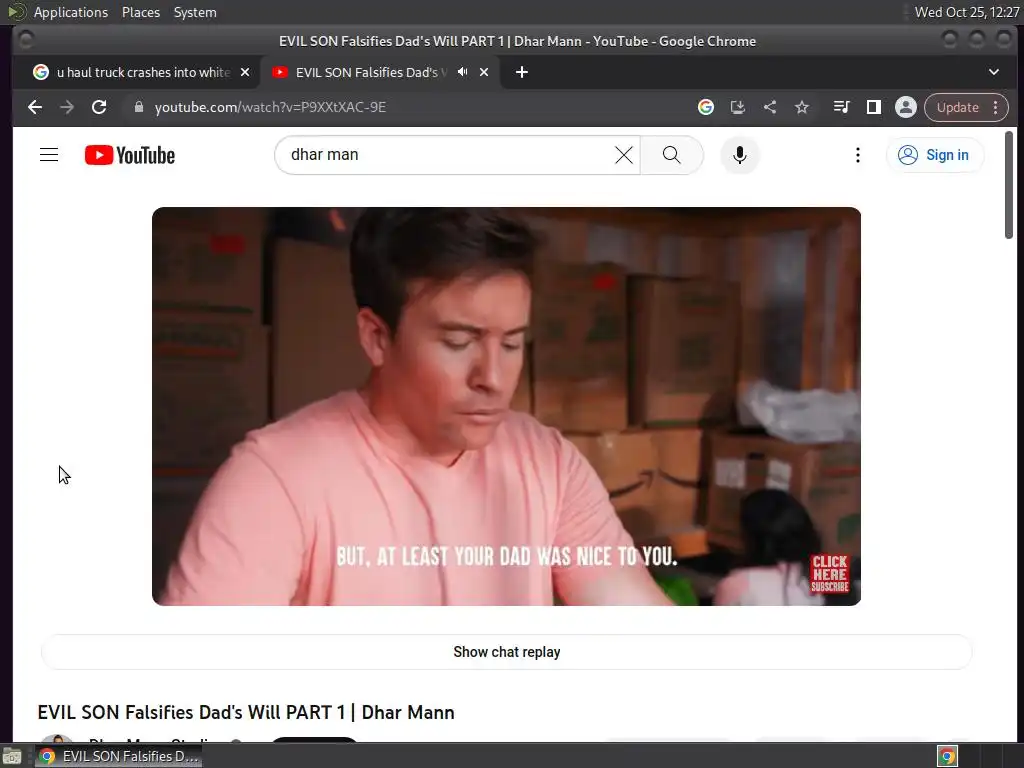Open a new Chrome tab

click(x=521, y=72)
